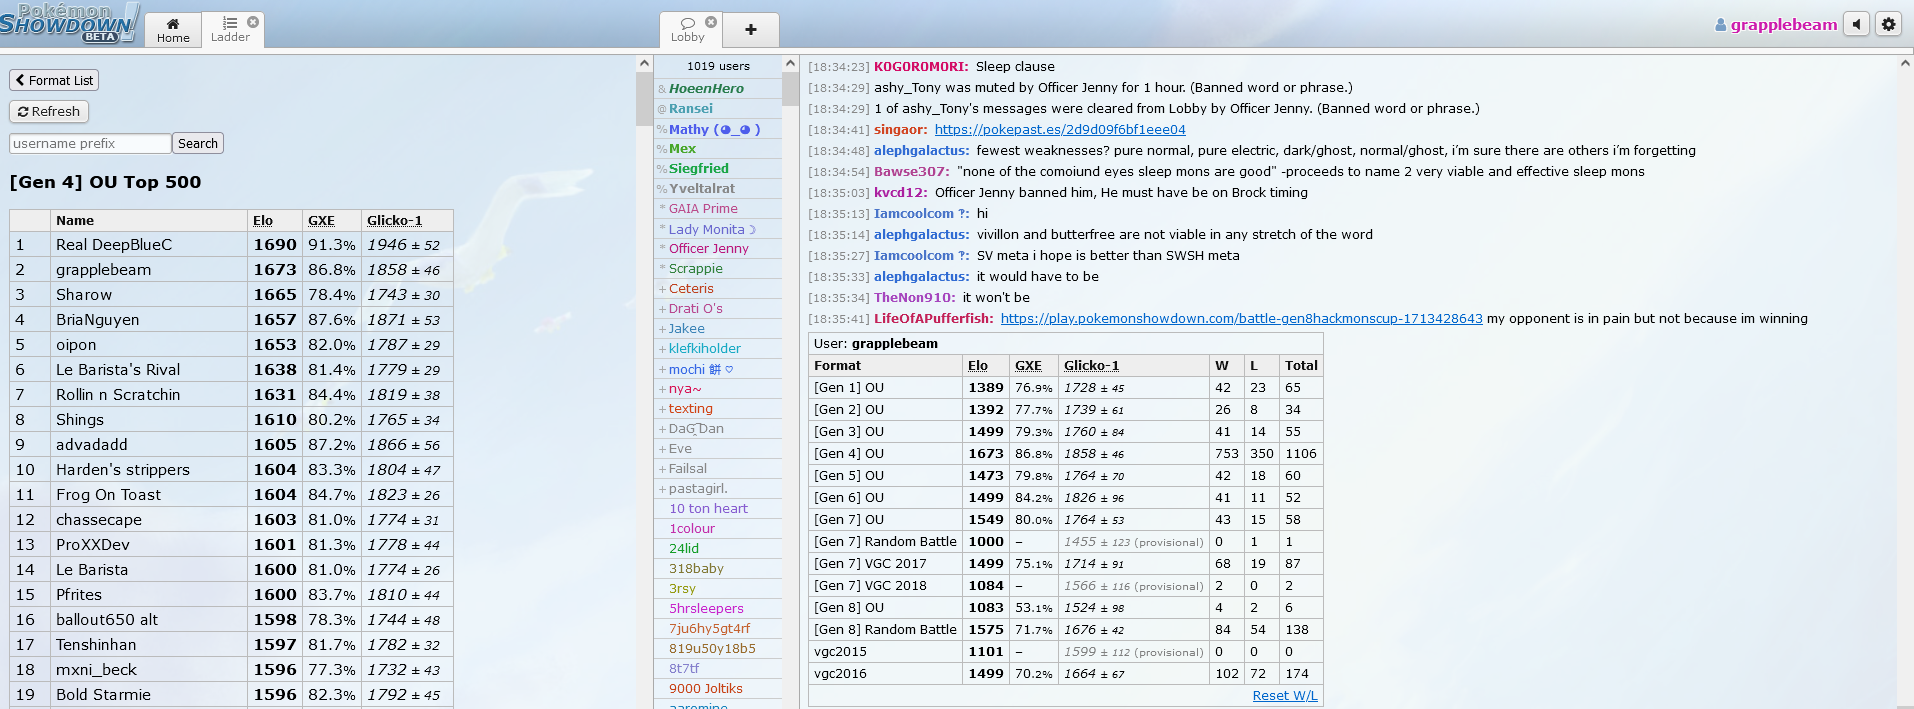Open the gen8hackmonscup battle link
Viewport: 1914px width, 709px height.
(1241, 319)
